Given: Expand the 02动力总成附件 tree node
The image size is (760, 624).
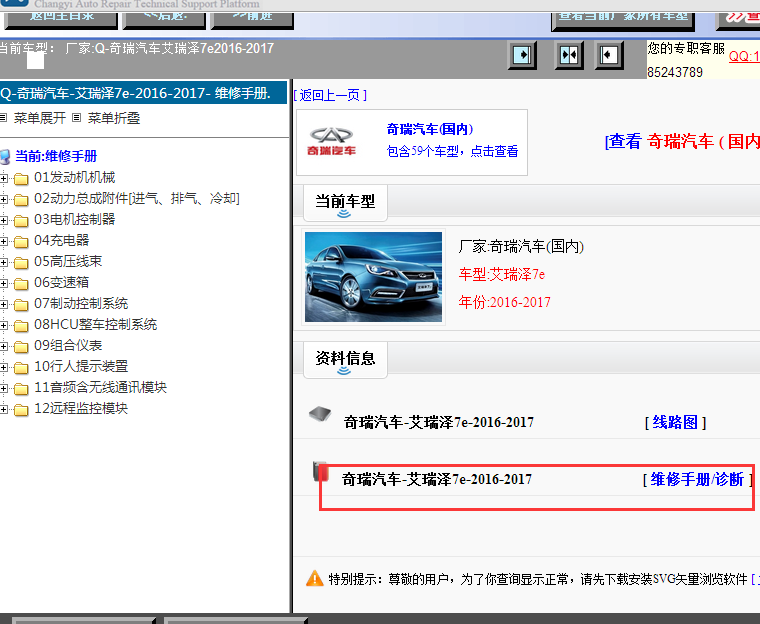Looking at the screenshot, I should pos(4,199).
